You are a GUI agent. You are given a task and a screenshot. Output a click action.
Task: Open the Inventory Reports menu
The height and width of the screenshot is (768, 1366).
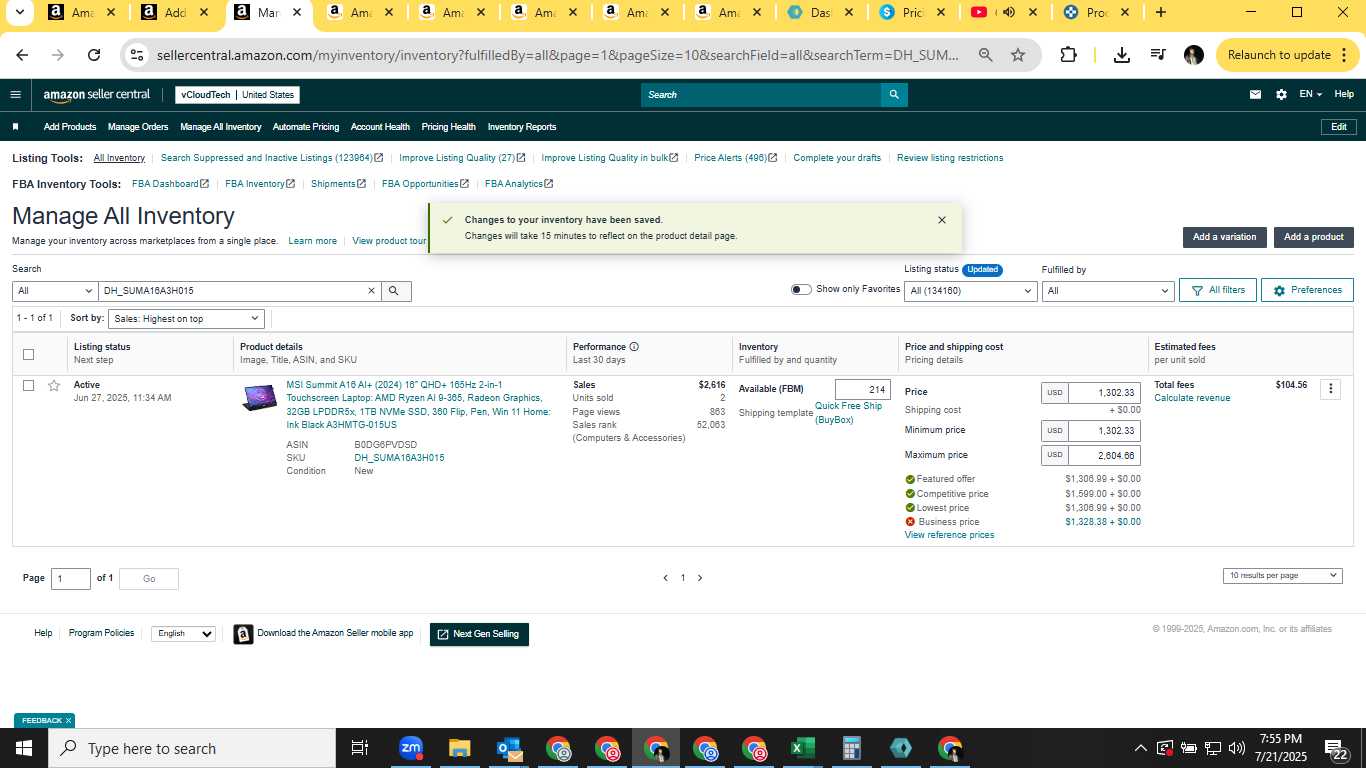coord(522,127)
